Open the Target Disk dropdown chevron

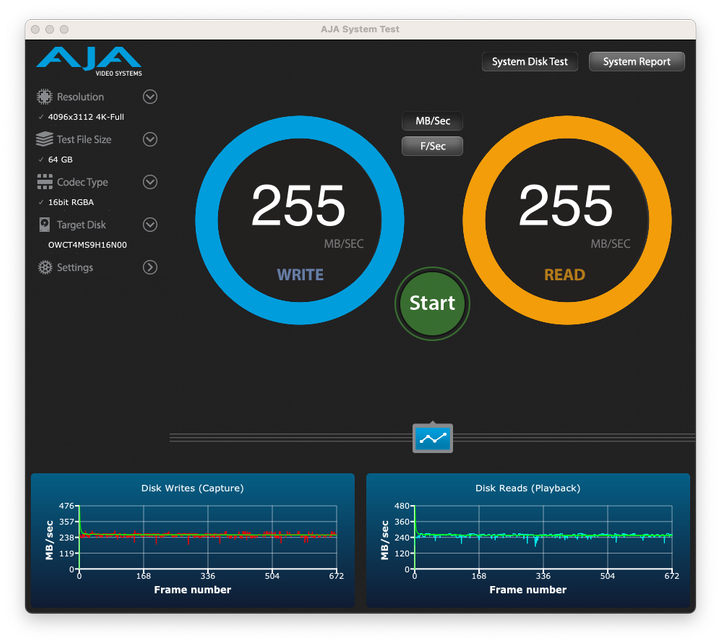click(x=150, y=225)
